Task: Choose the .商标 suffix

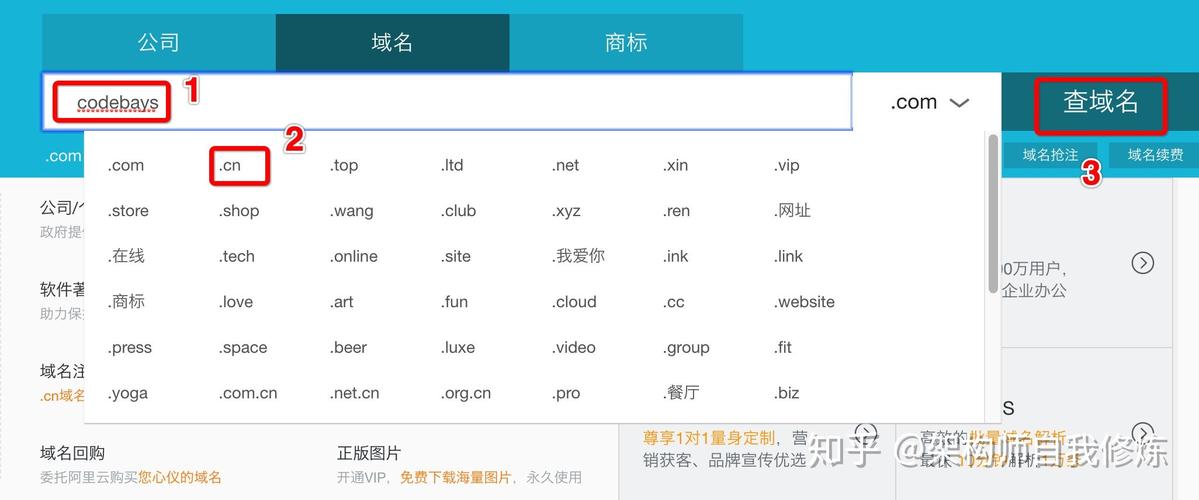Action: pyautogui.click(x=125, y=302)
